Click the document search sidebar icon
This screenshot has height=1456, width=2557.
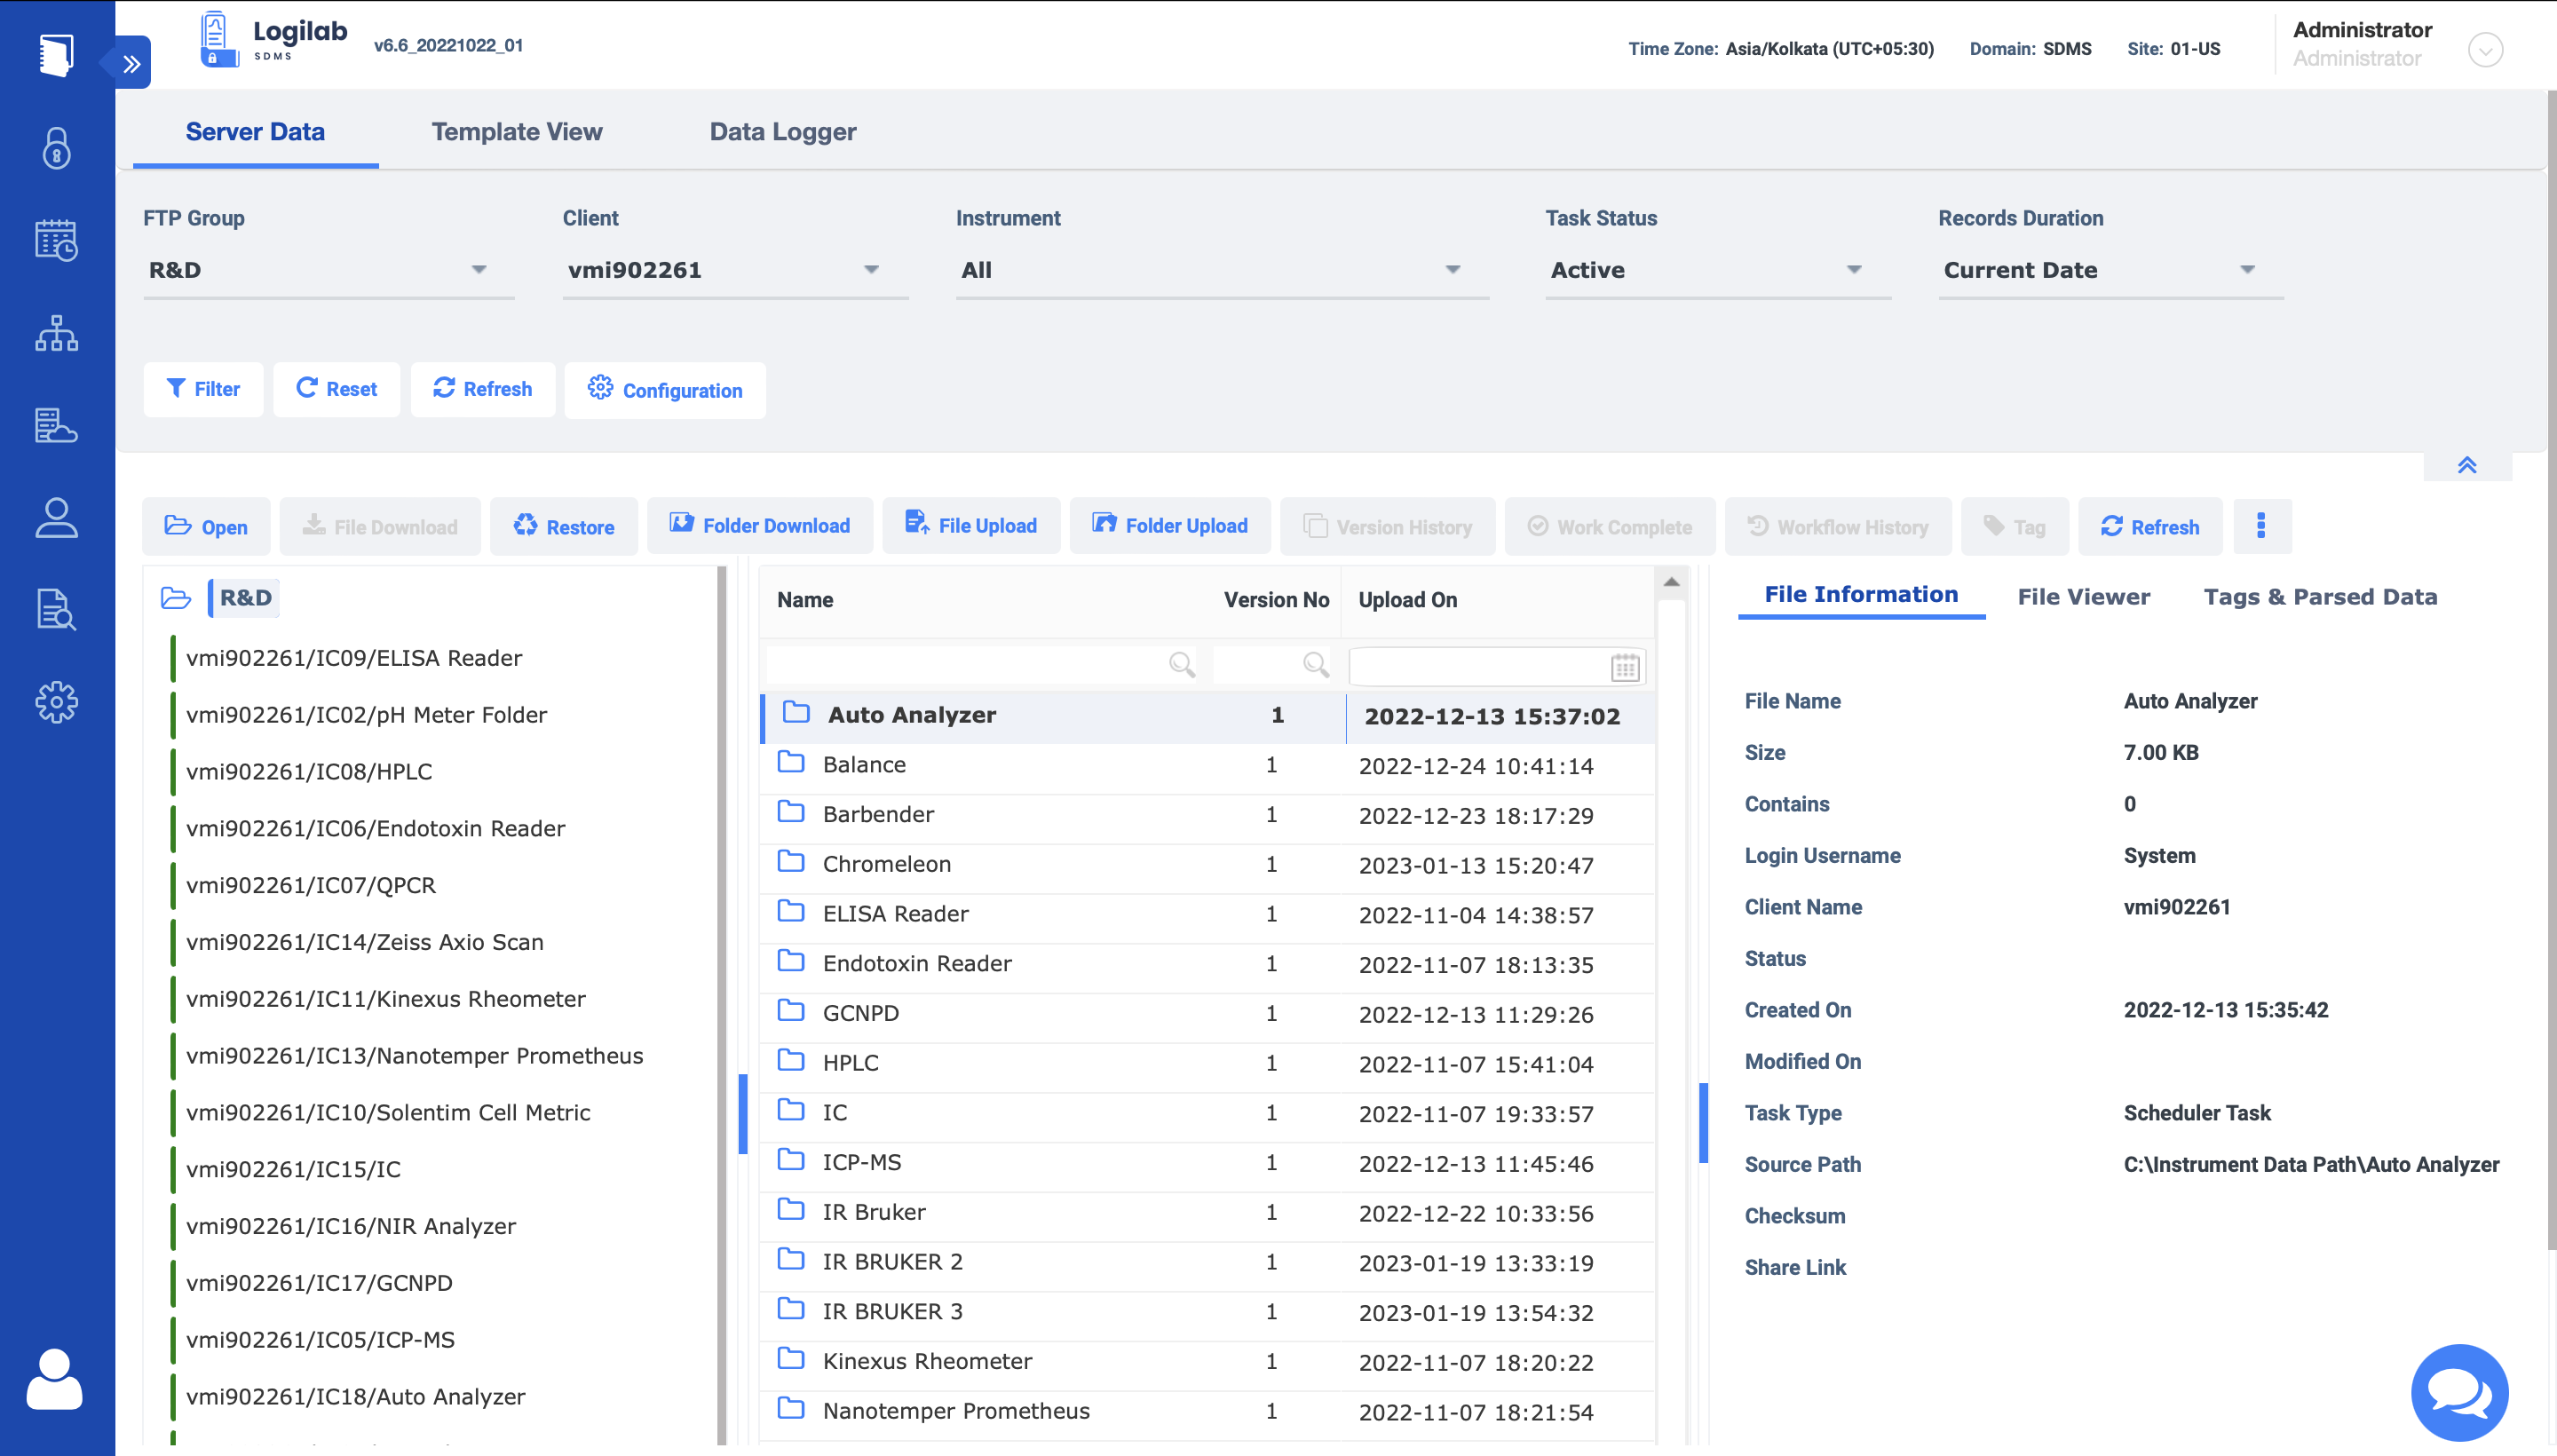point(57,610)
